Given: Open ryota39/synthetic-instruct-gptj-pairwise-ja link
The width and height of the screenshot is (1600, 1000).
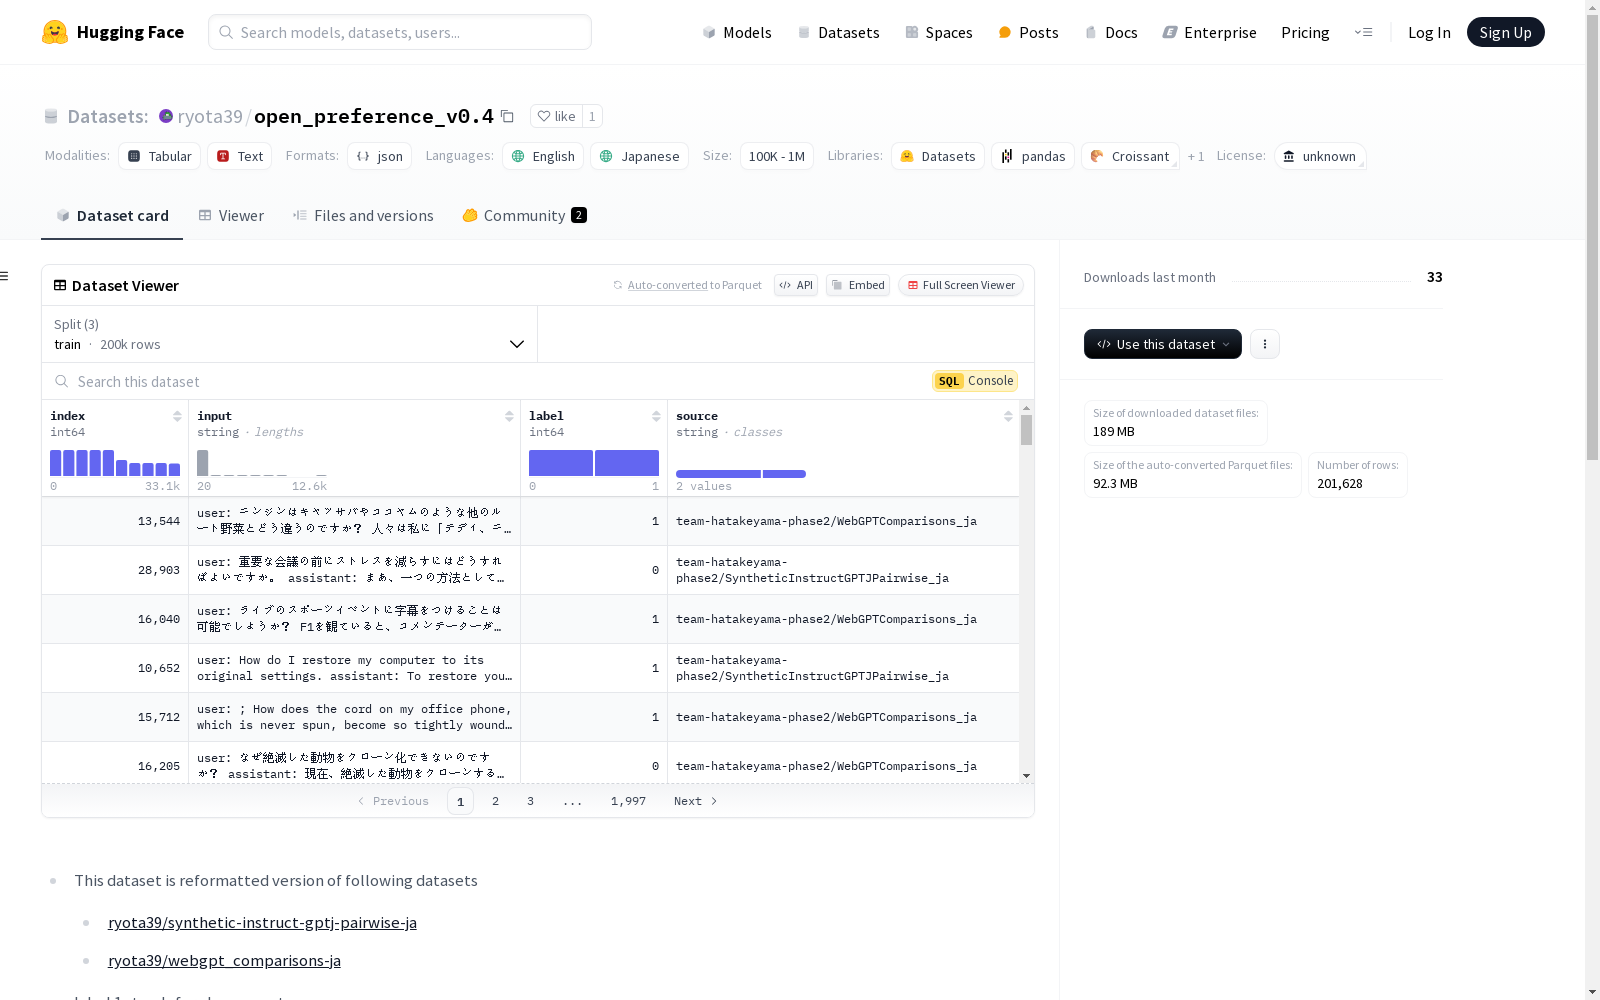Looking at the screenshot, I should click(262, 923).
